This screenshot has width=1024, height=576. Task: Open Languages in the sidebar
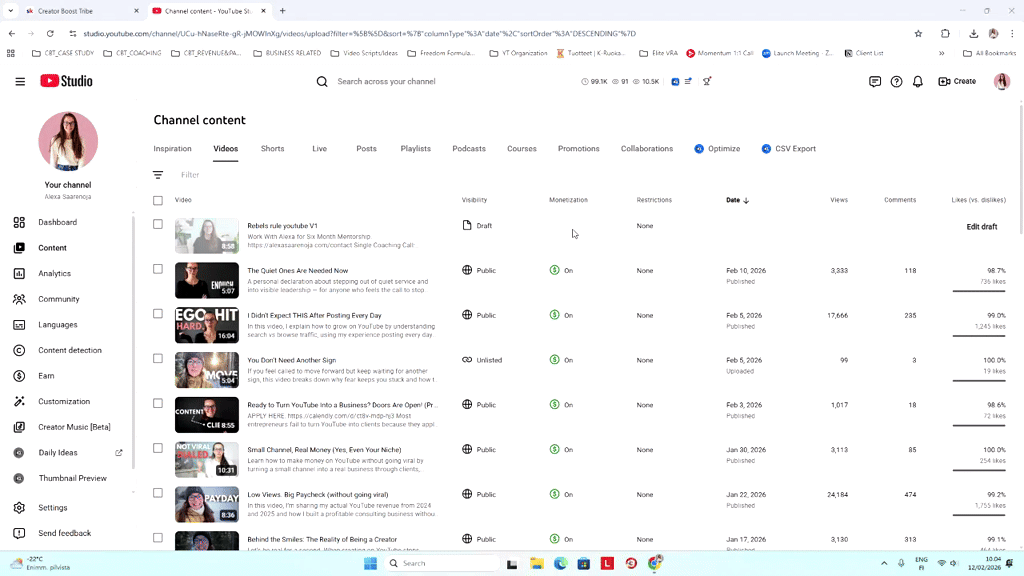coord(57,325)
